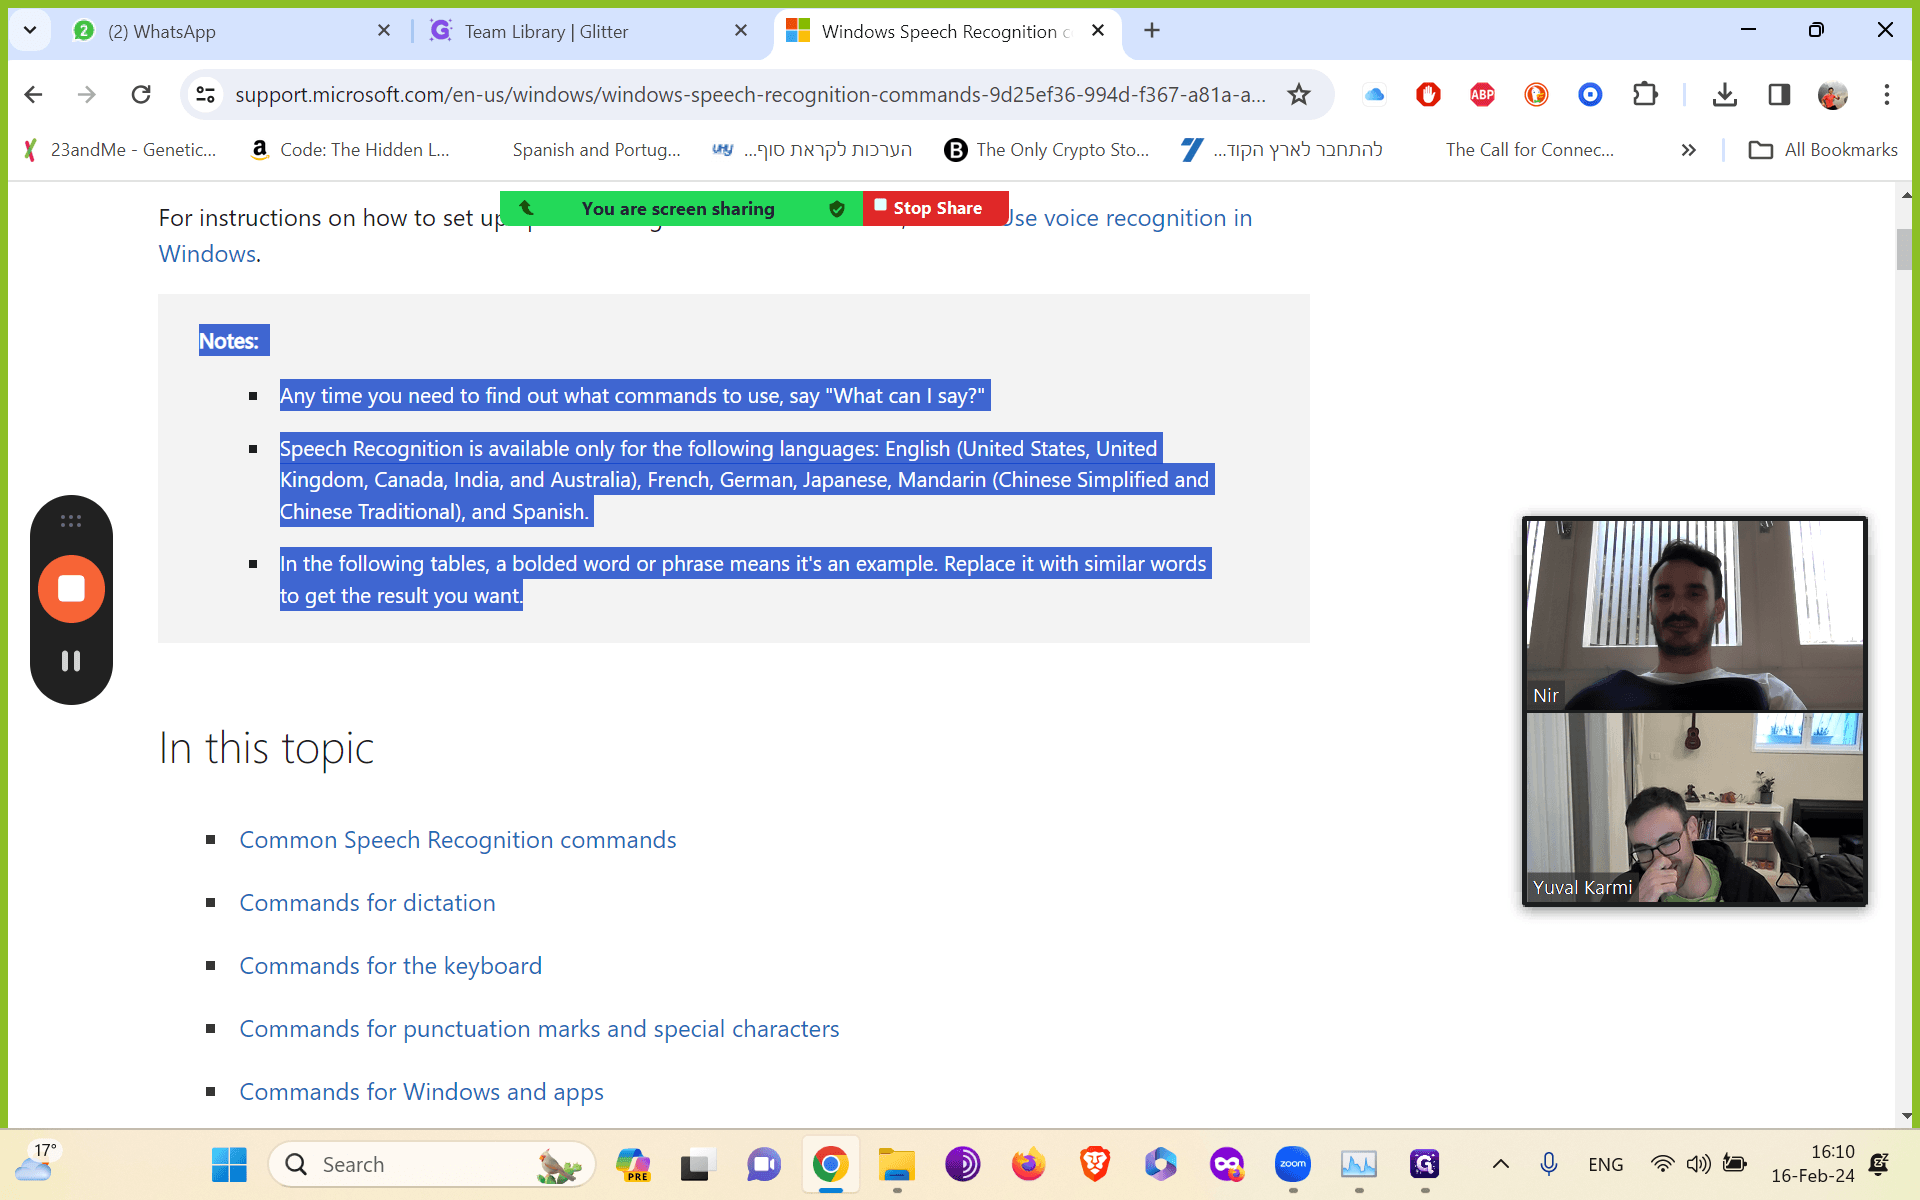Toggle the Chrome side panel
This screenshot has height=1200, width=1920.
tap(1778, 94)
